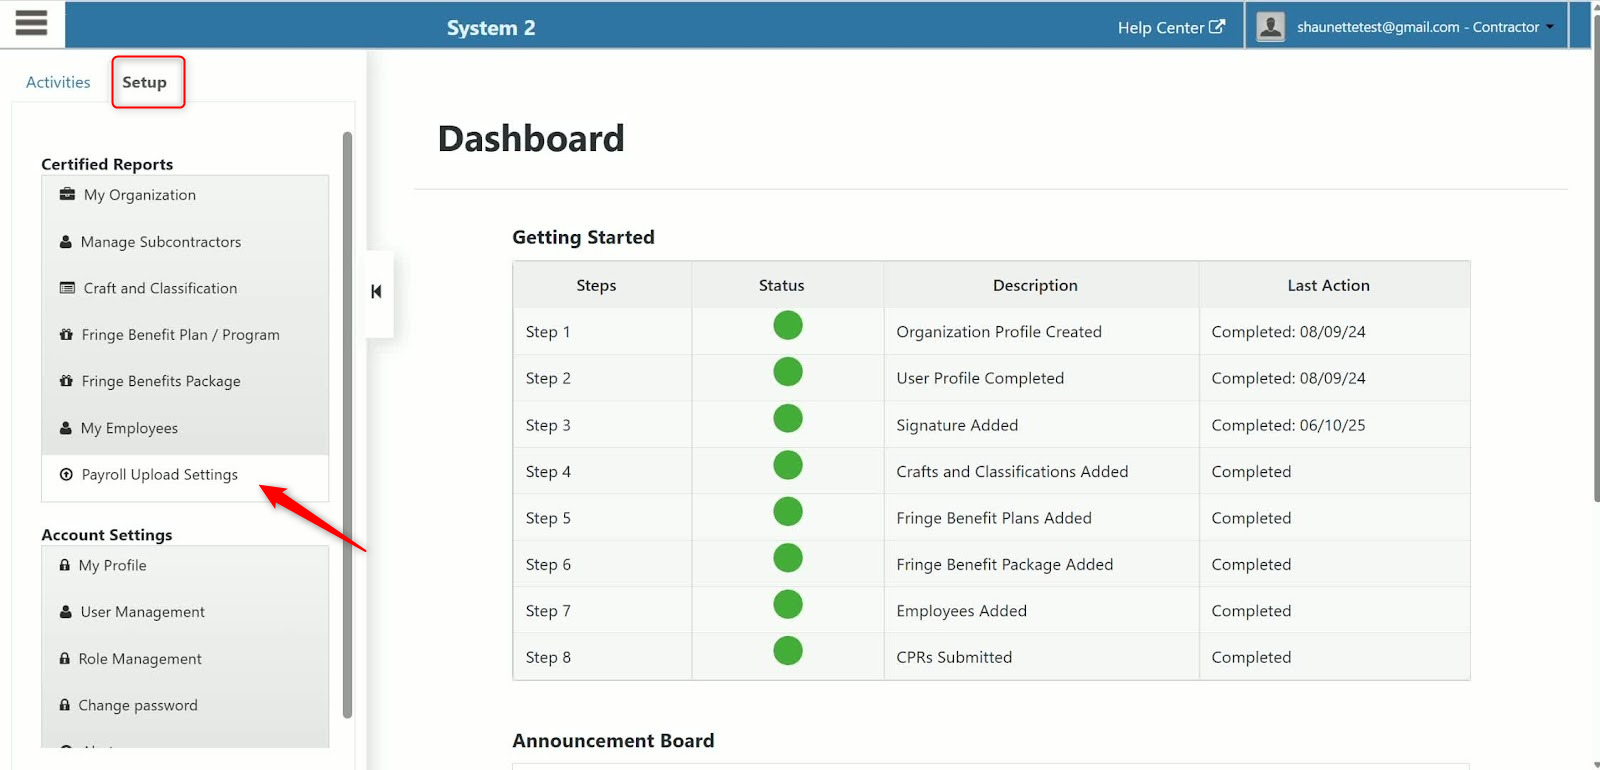Click gift icon beside Fringe Benefits Package

click(x=66, y=381)
